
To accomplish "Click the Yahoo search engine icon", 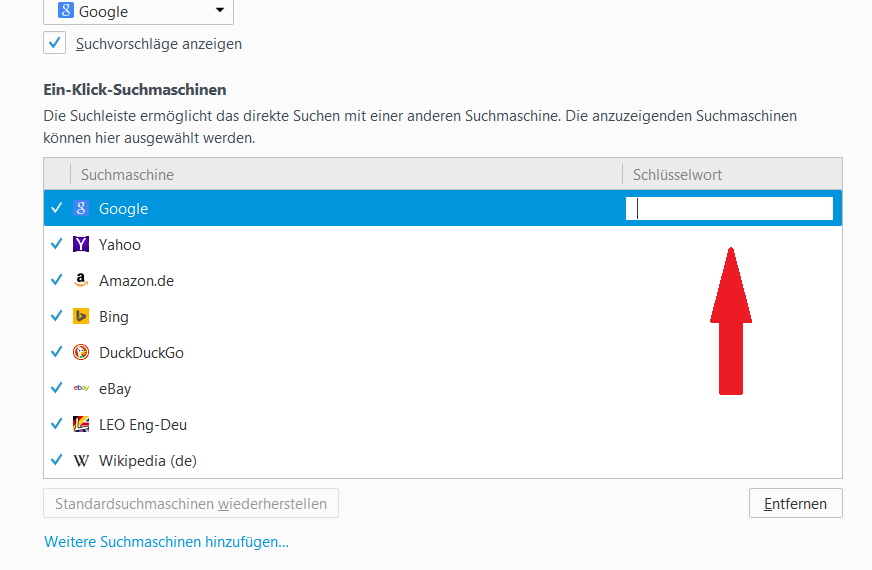I will click(x=81, y=245).
